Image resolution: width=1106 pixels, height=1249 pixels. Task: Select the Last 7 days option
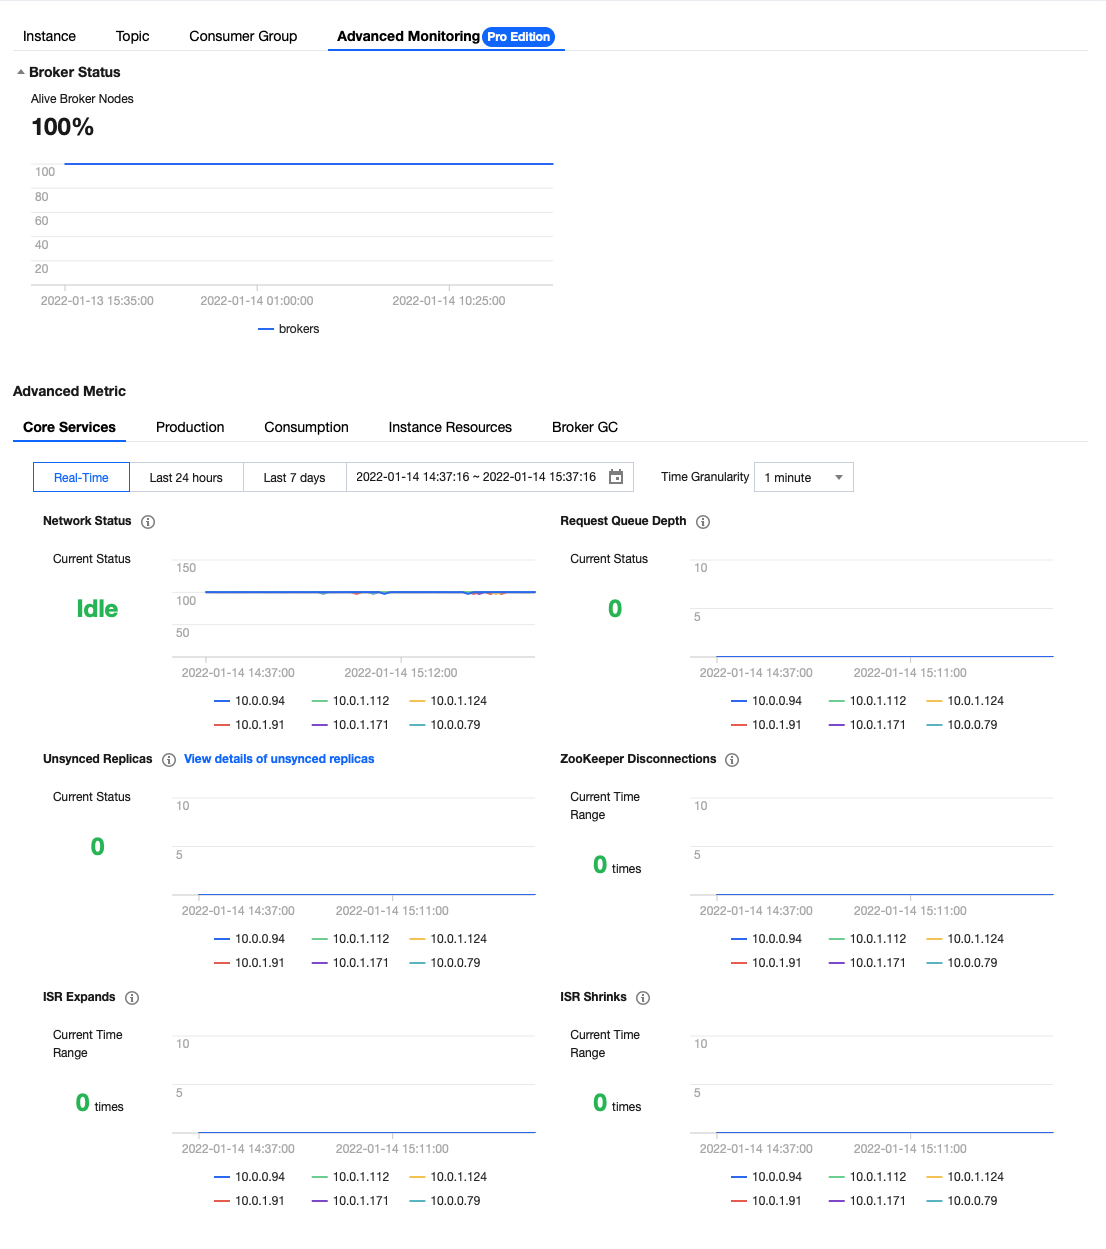(x=294, y=477)
